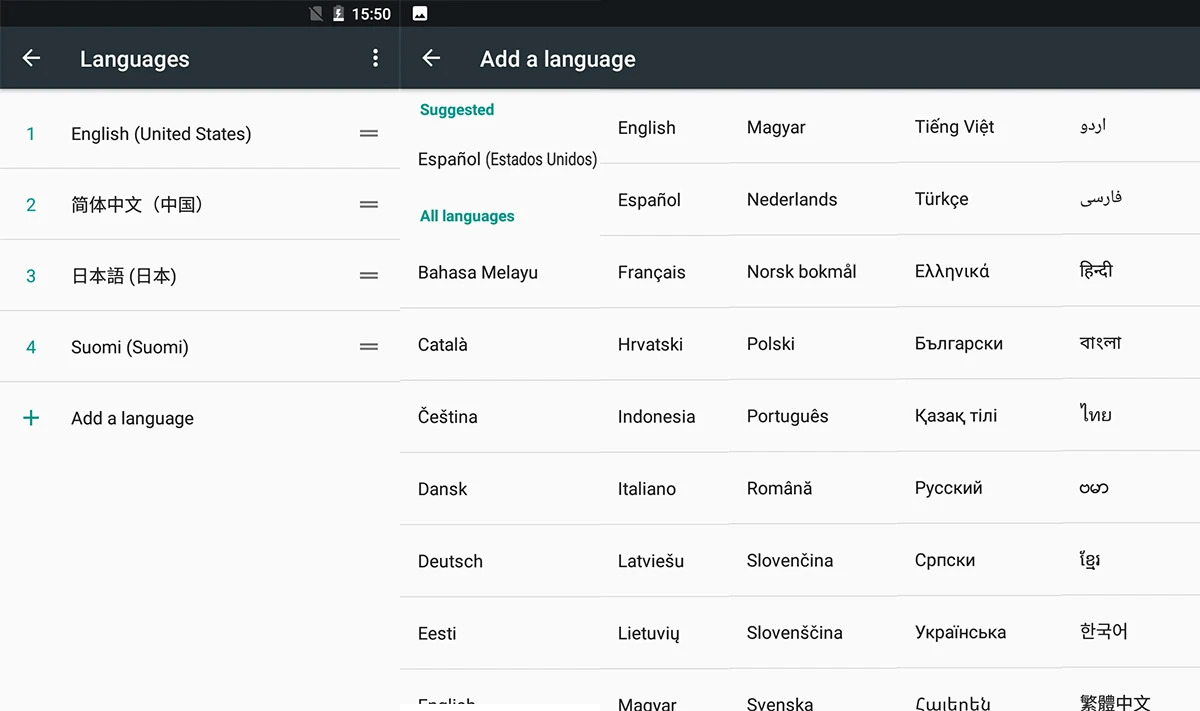Select the Add a language row

click(200, 418)
